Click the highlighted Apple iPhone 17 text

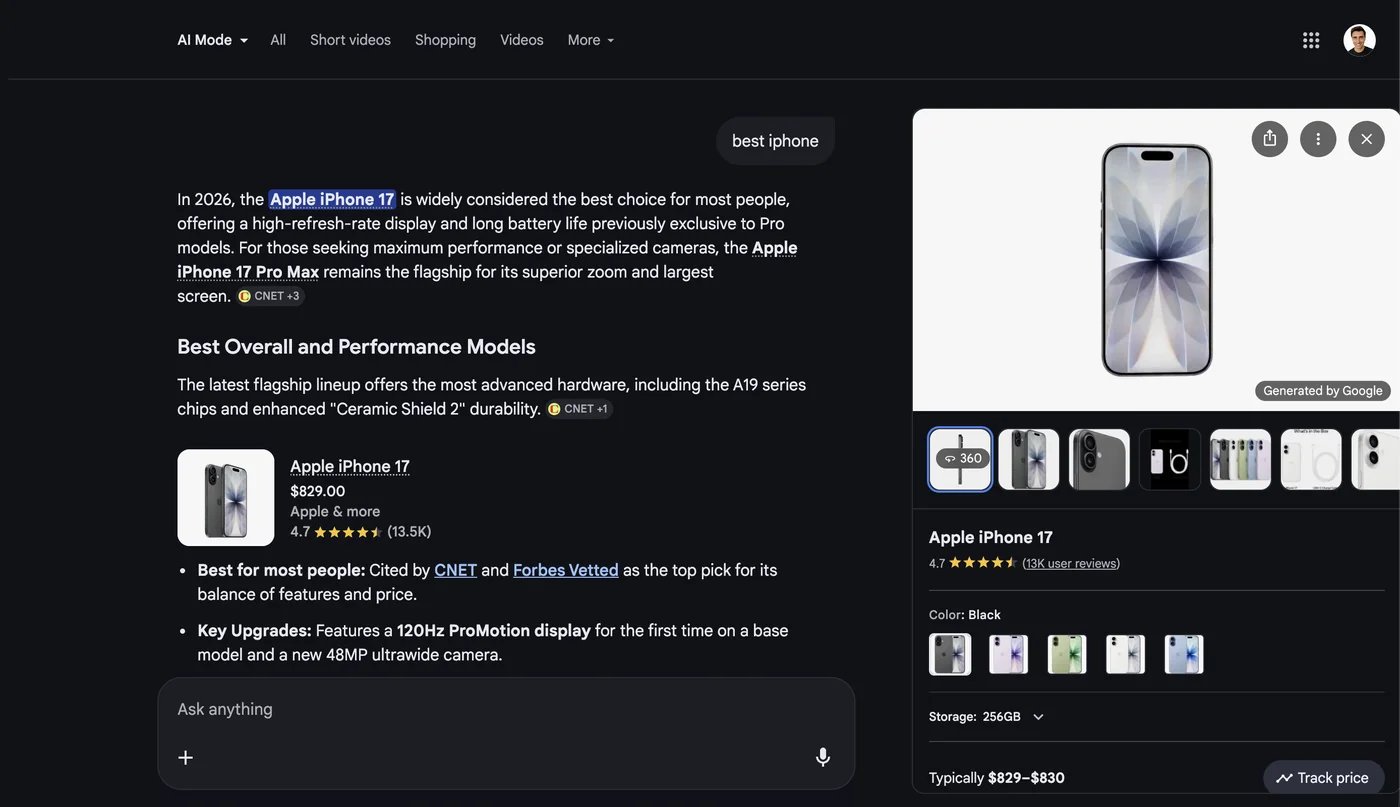(x=332, y=199)
